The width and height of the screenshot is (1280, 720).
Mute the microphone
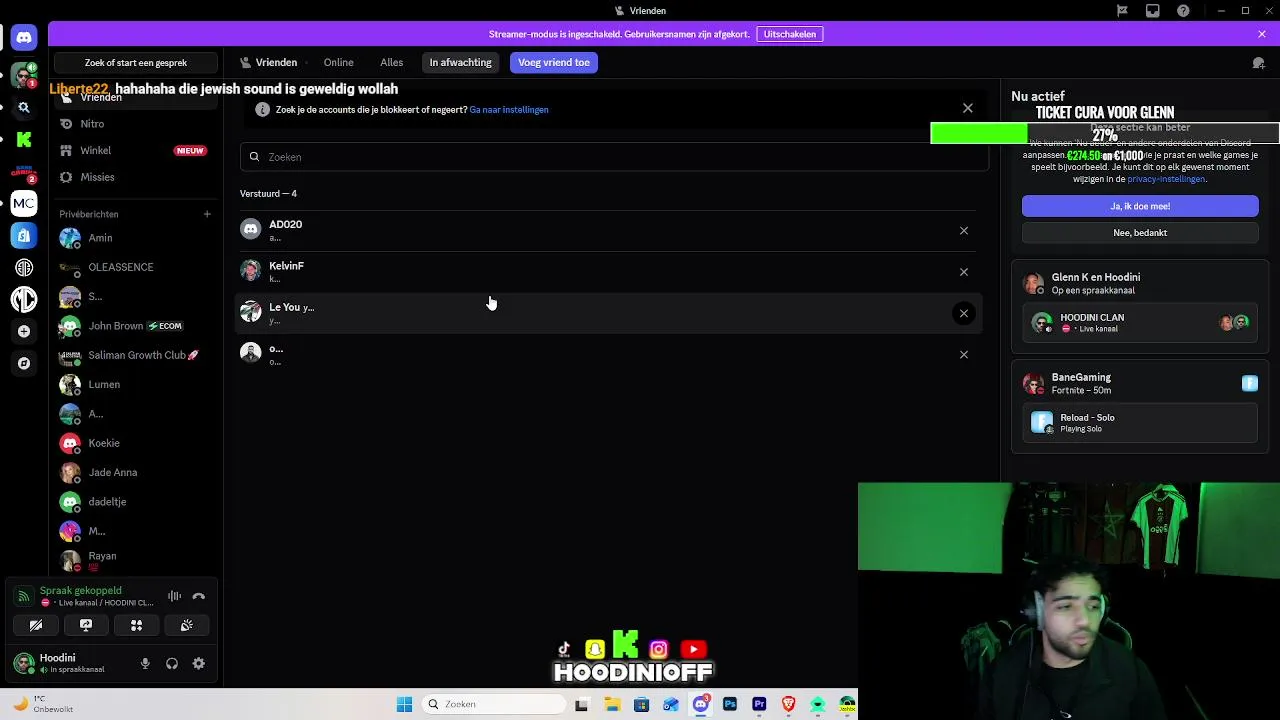click(145, 663)
